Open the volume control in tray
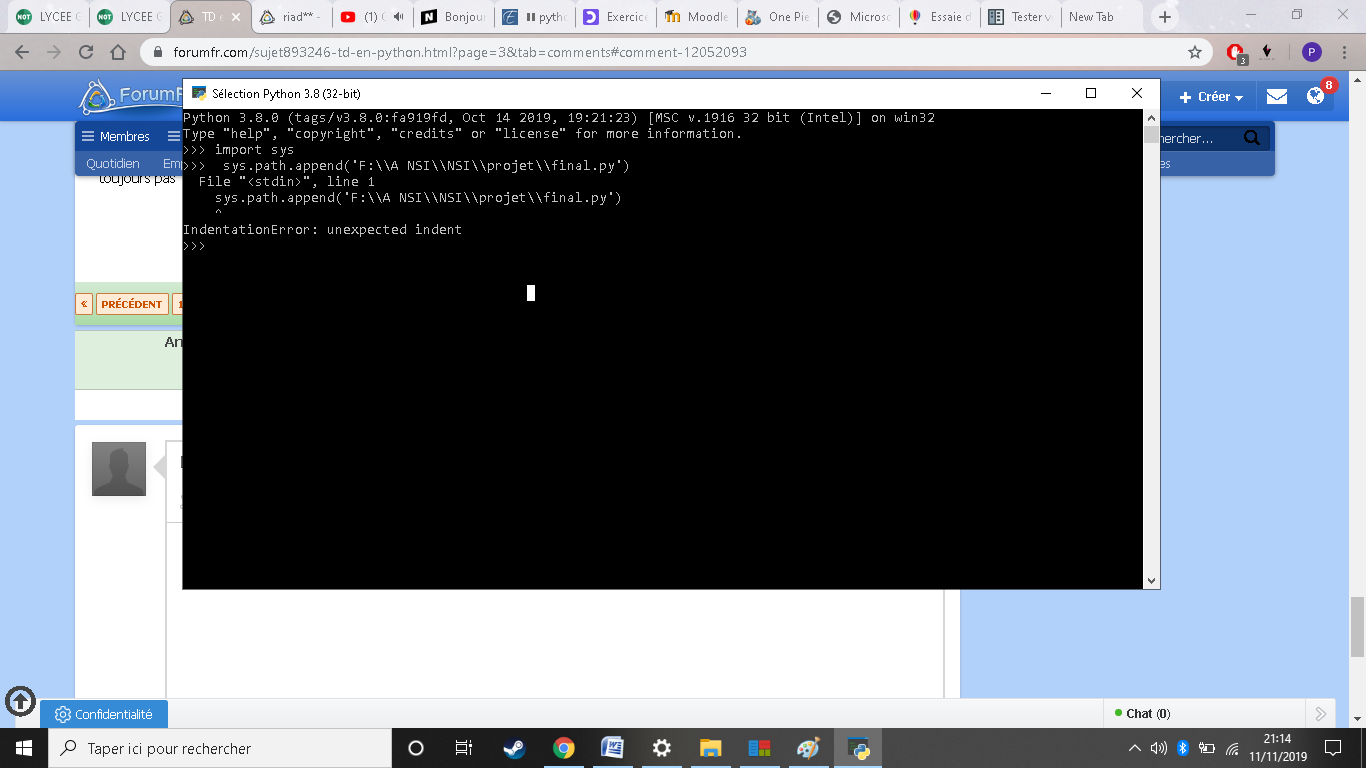The width and height of the screenshot is (1366, 768). (1159, 748)
